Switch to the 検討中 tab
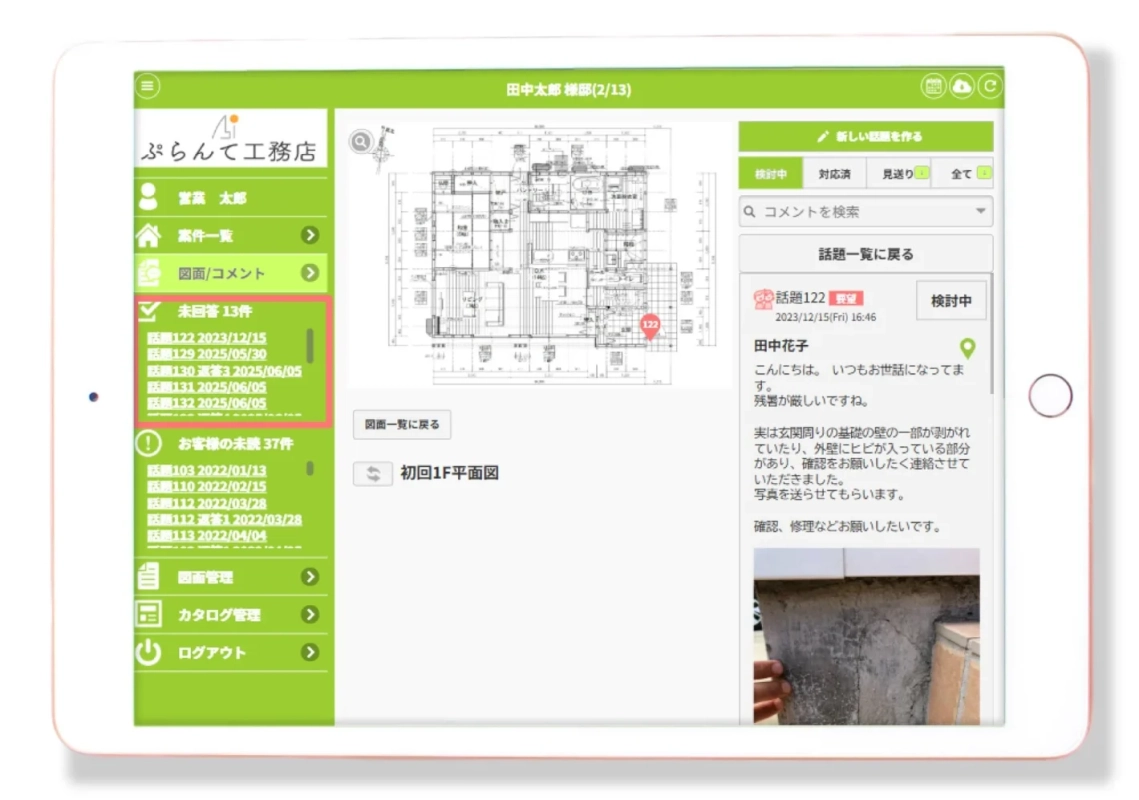Screen dimensions: 1139x800 (771, 174)
